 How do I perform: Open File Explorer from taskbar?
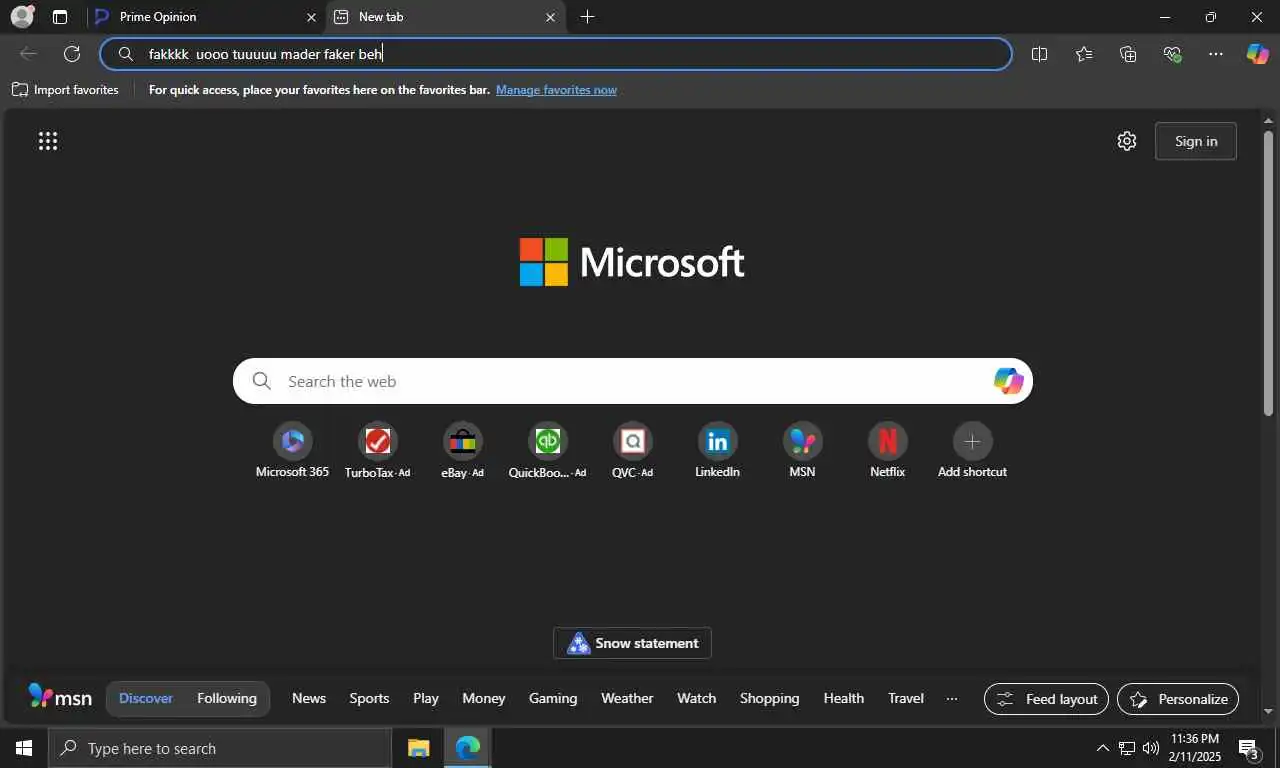coord(418,748)
